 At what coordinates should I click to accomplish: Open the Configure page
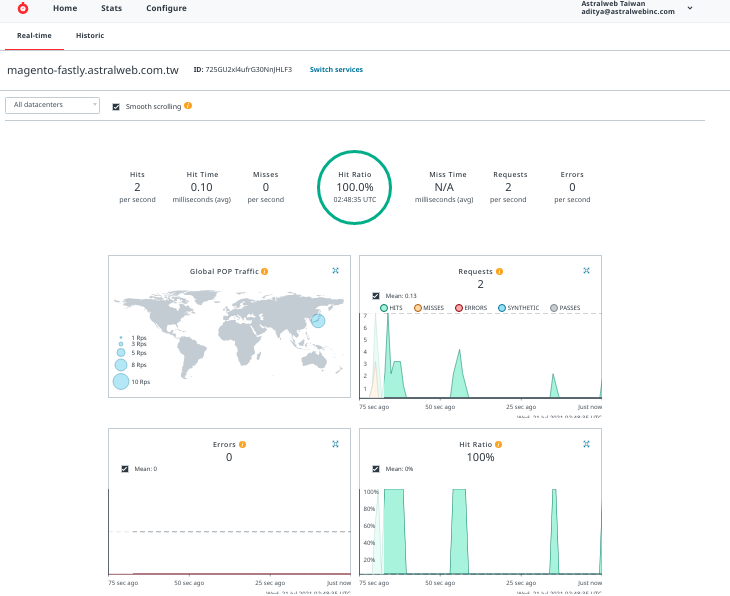tap(166, 8)
